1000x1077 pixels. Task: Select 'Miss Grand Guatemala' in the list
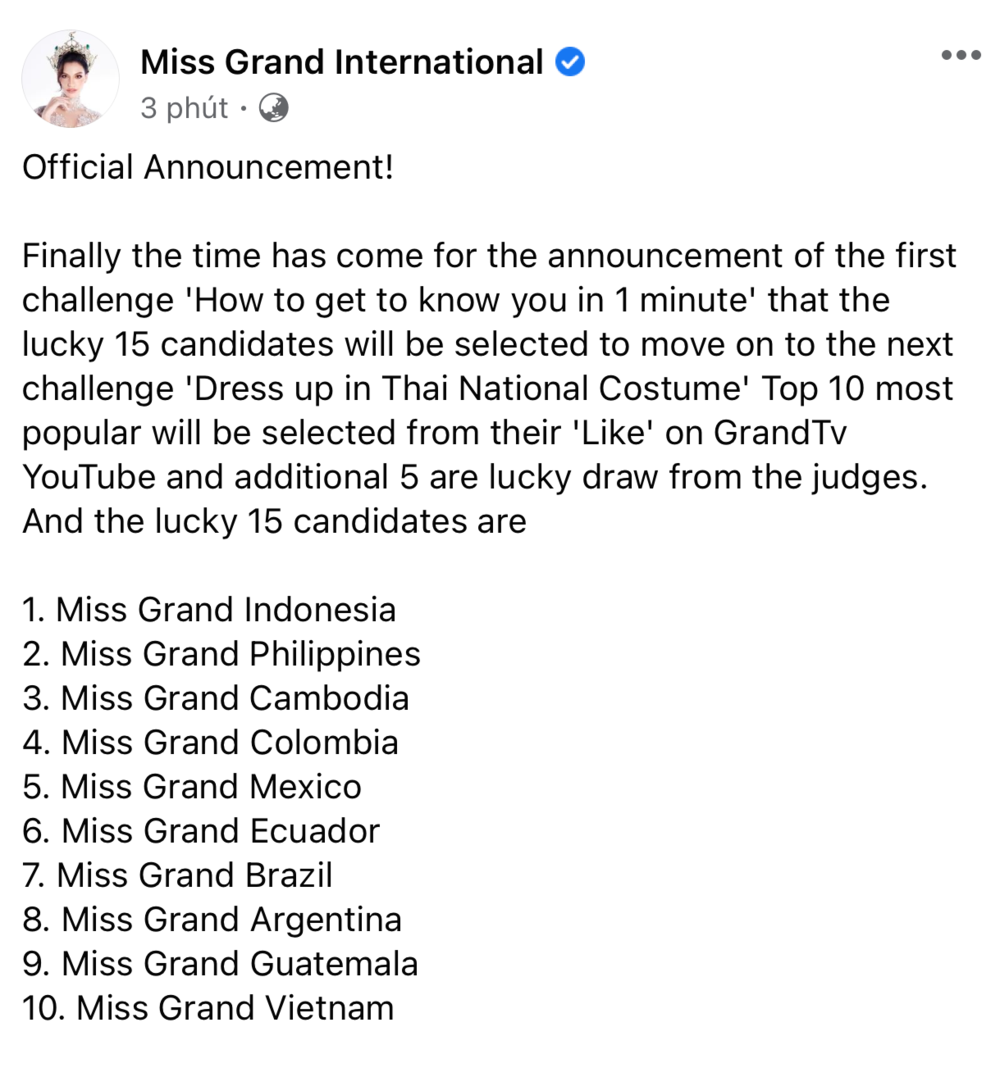pyautogui.click(x=220, y=963)
